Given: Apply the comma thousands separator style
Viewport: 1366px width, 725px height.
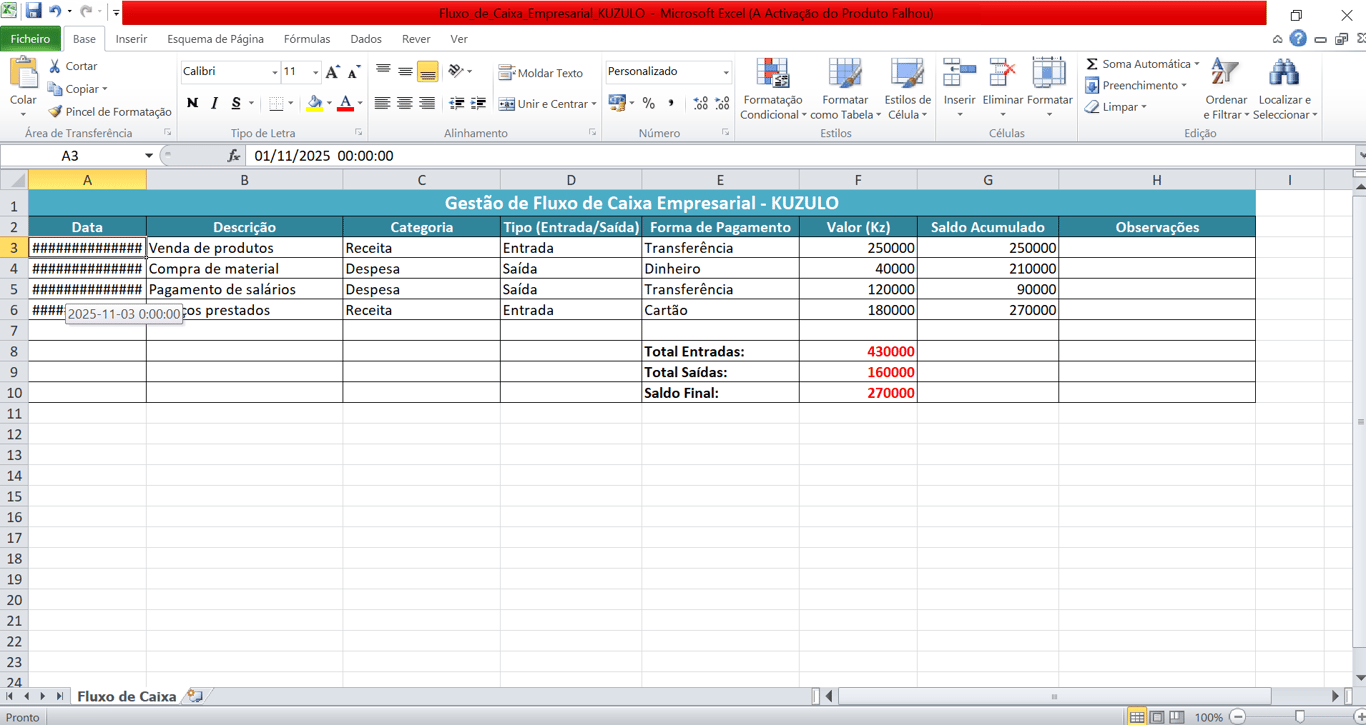Looking at the screenshot, I should tap(670, 103).
